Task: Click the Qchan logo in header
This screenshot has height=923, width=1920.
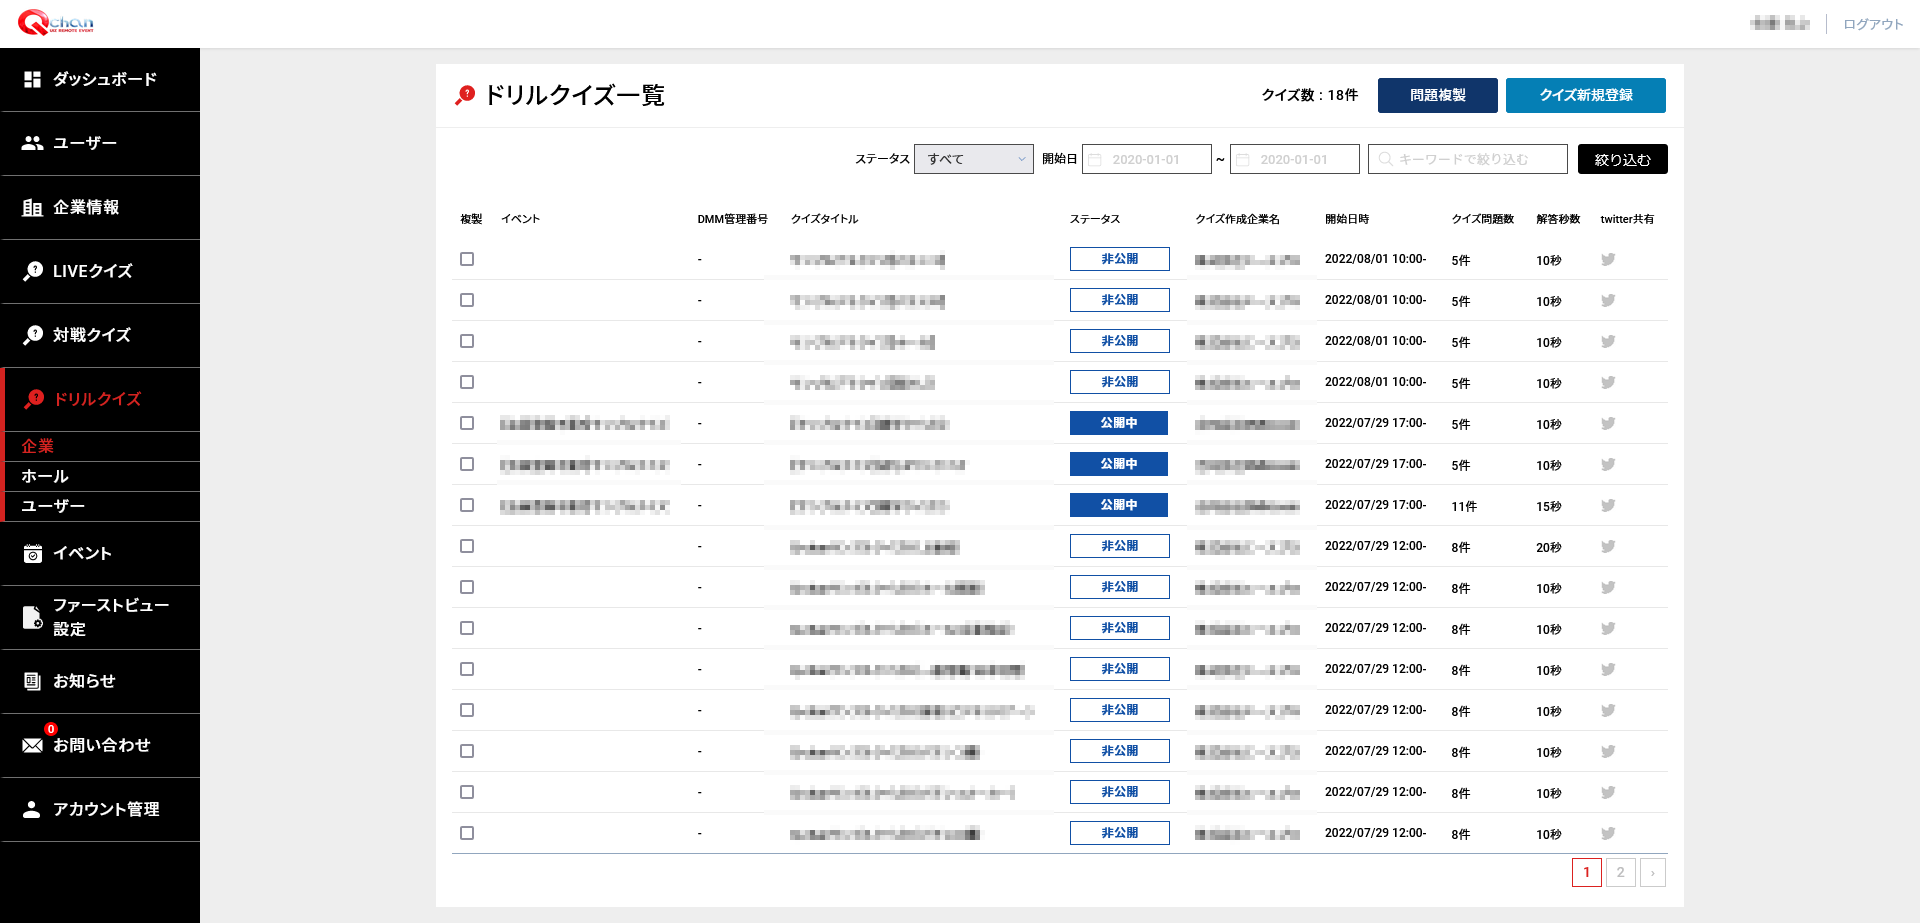Action: tap(56, 22)
